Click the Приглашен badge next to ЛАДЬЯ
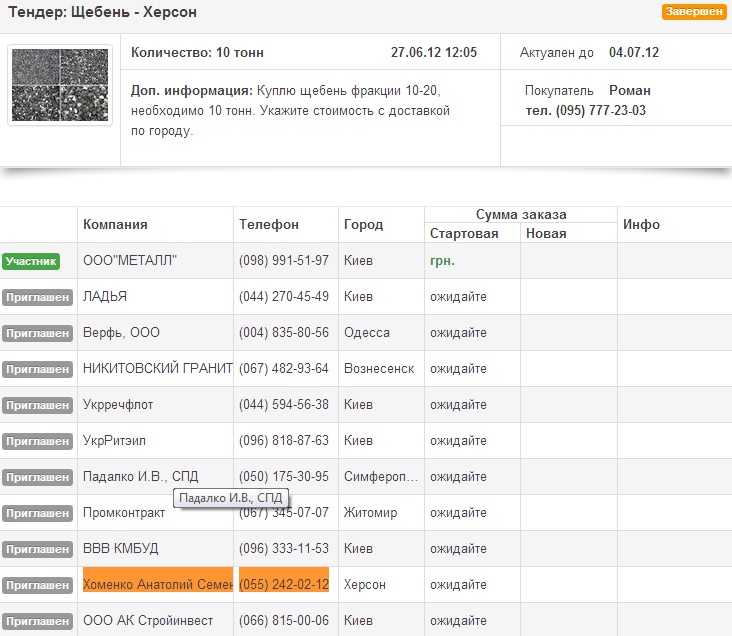Image resolution: width=732 pixels, height=636 pixels. click(37, 297)
